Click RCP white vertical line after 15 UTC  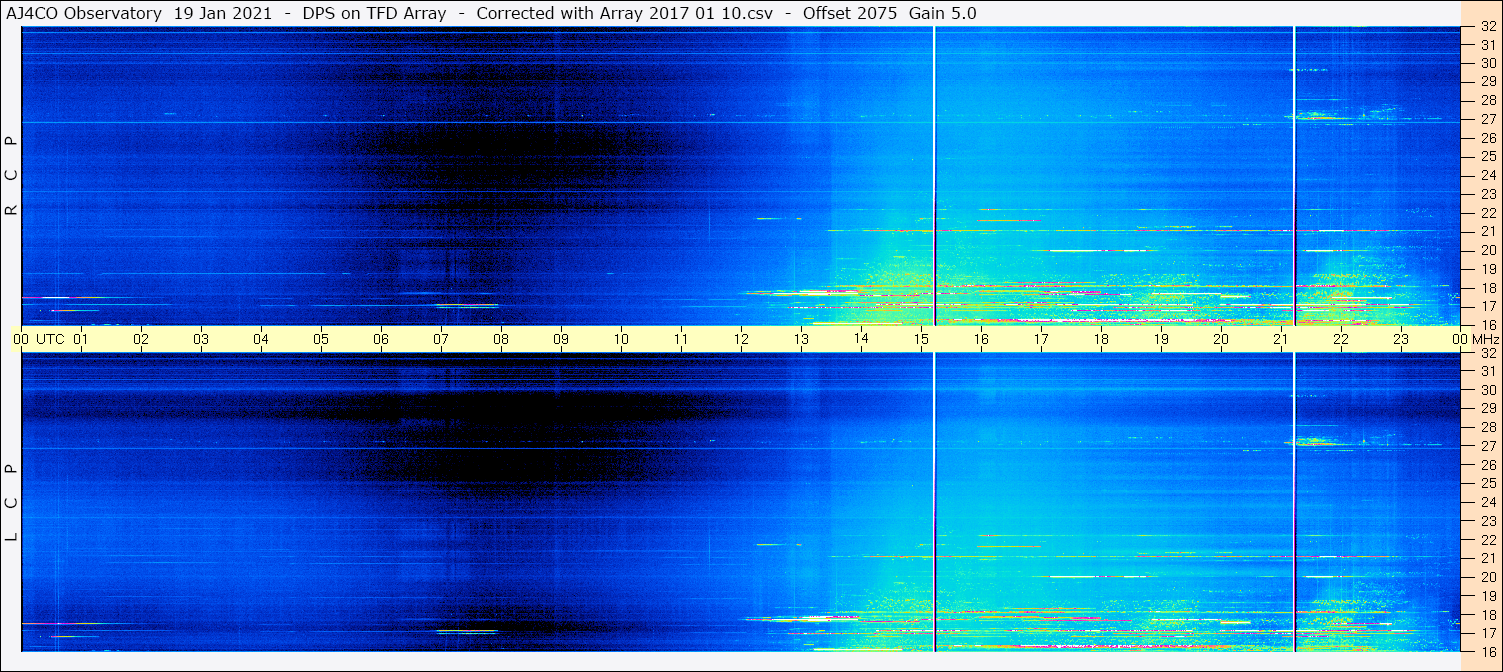pos(934,176)
